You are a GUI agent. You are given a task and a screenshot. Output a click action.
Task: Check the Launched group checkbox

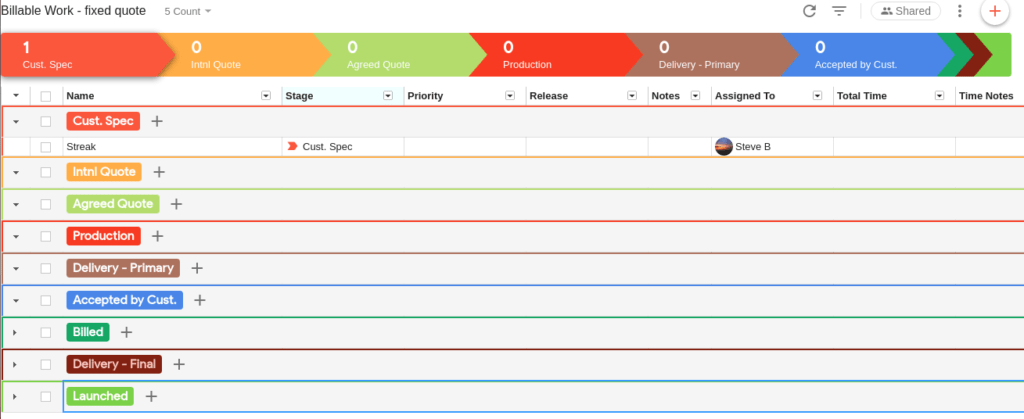pos(46,396)
